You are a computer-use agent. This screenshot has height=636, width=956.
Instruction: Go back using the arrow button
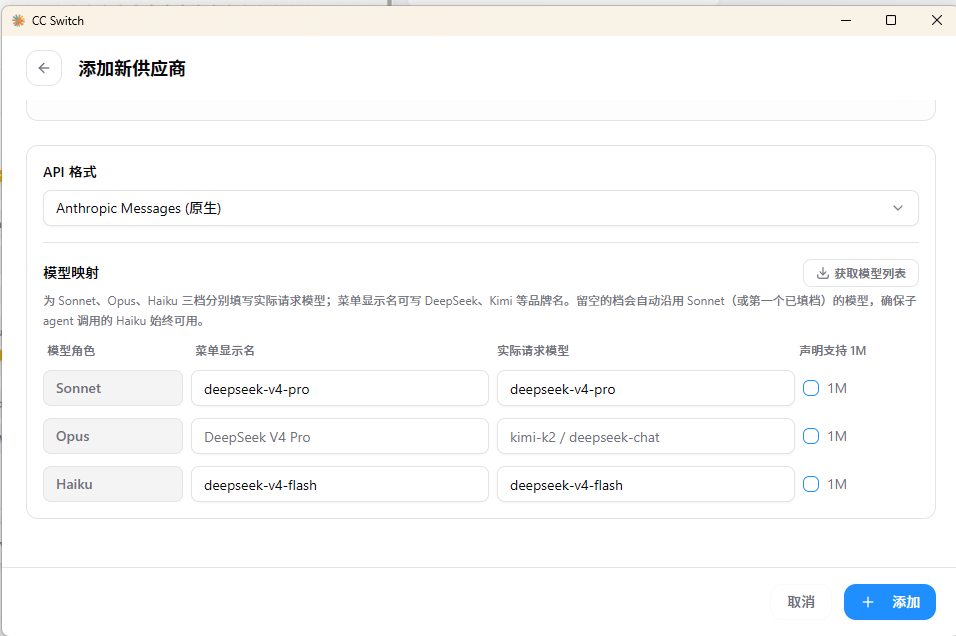pyautogui.click(x=44, y=68)
